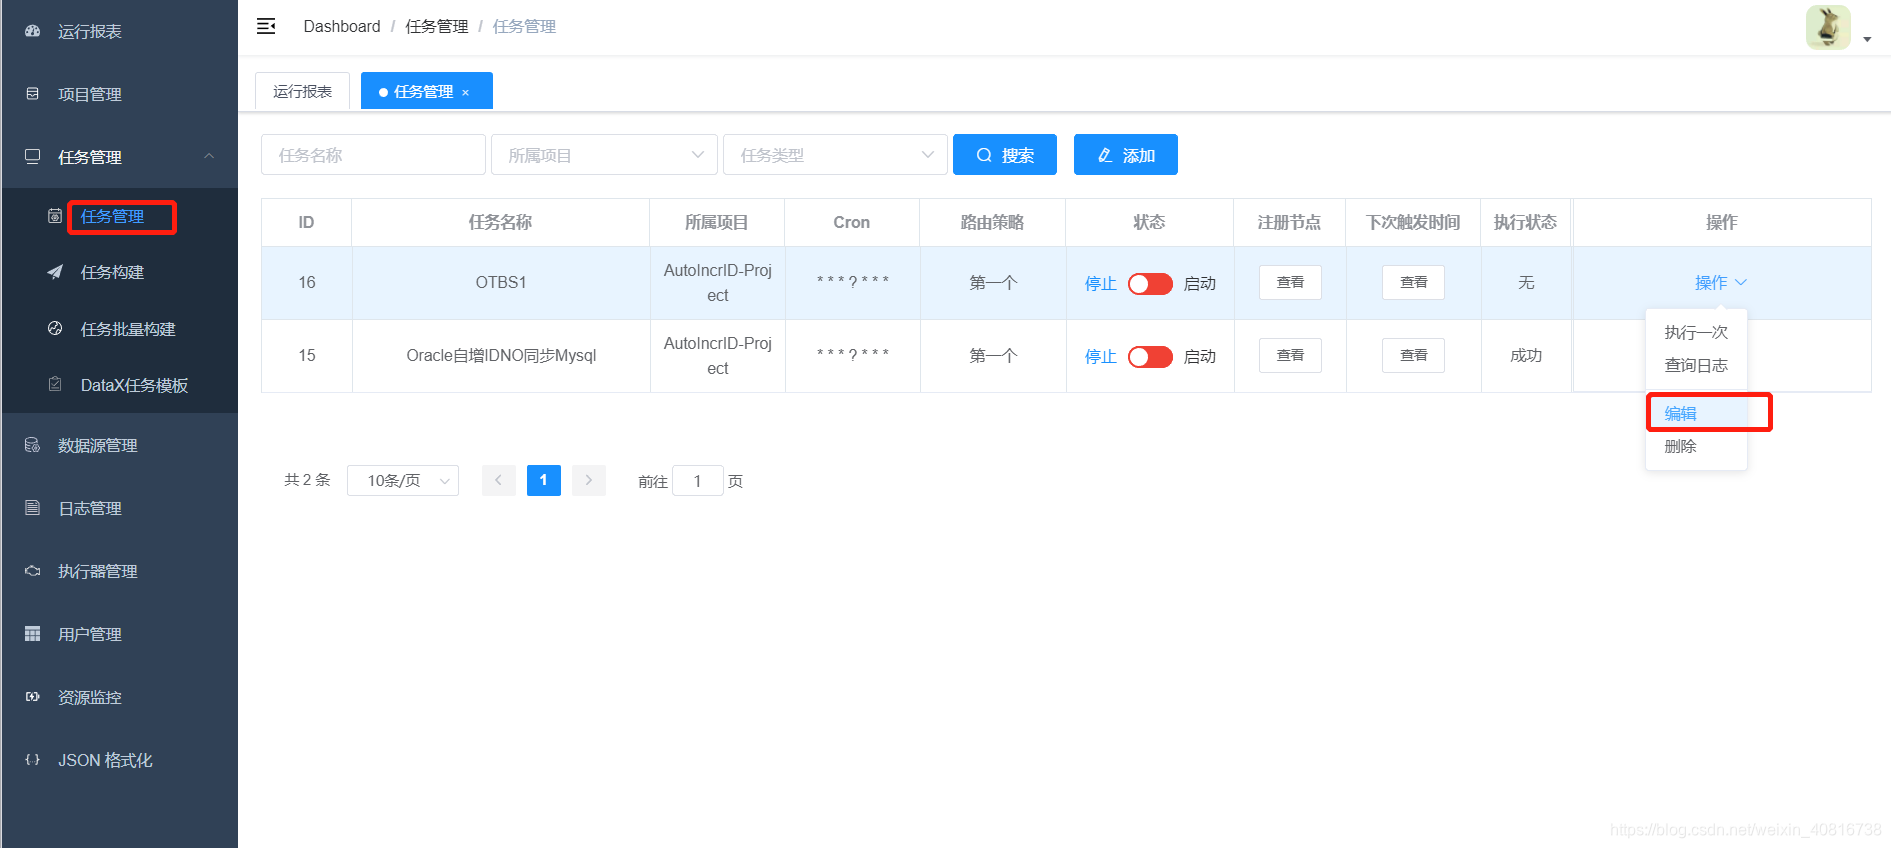
Task: Toggle the status switch for OTBS1
Action: (1150, 284)
